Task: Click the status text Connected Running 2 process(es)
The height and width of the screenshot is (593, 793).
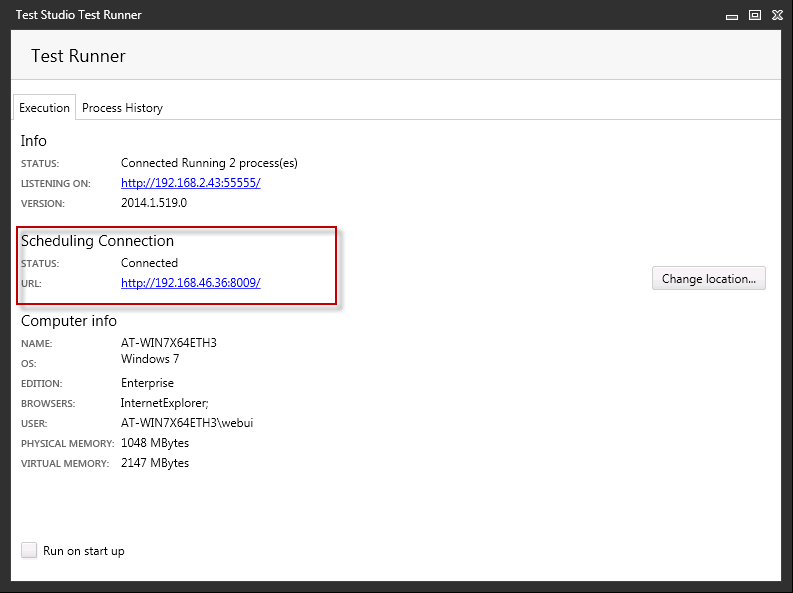Action: point(209,163)
